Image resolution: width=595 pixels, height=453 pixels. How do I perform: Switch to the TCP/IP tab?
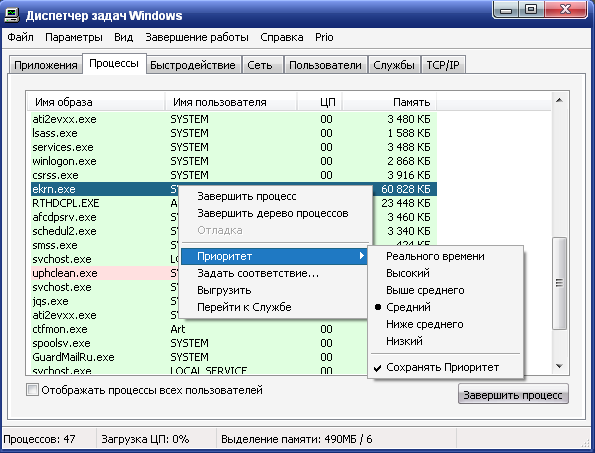pyautogui.click(x=443, y=65)
